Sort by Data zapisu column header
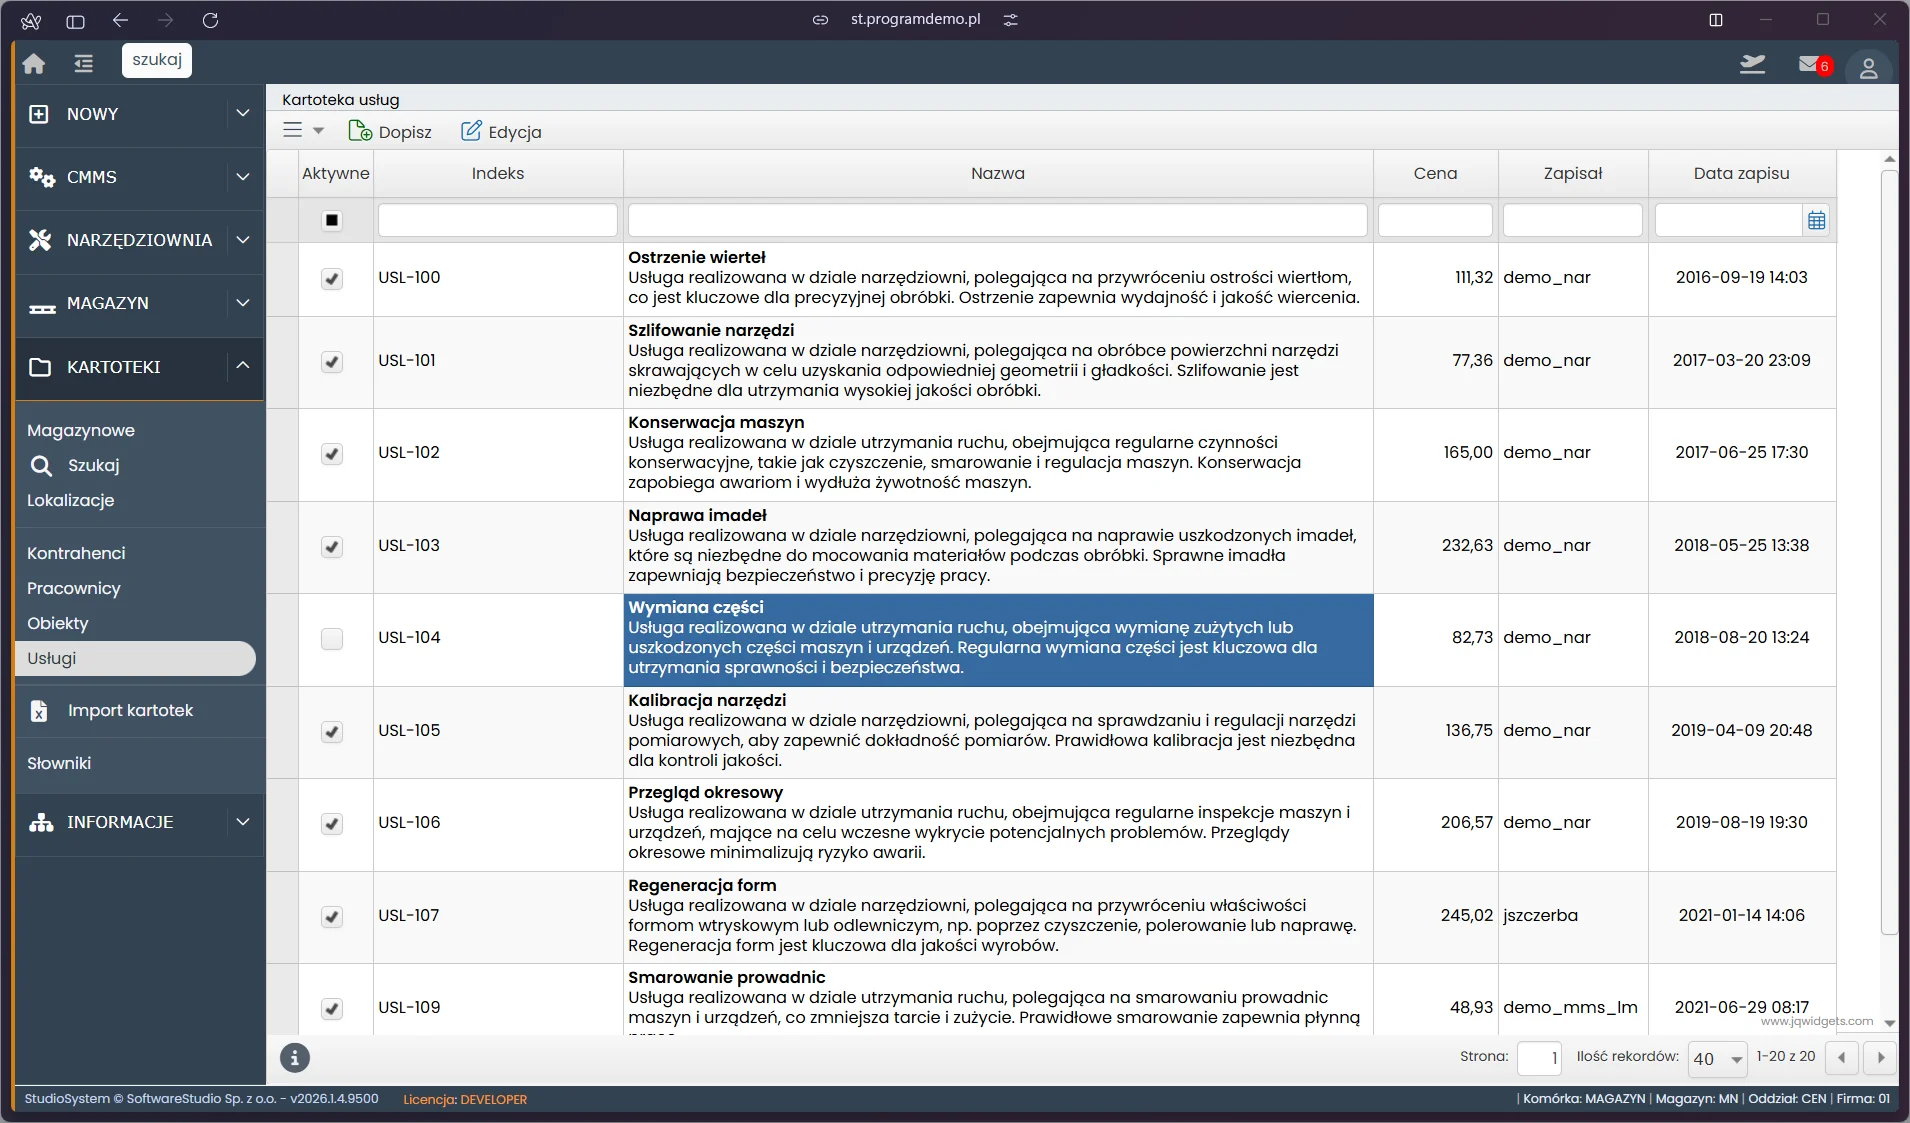Viewport: 1910px width, 1123px height. click(x=1742, y=173)
